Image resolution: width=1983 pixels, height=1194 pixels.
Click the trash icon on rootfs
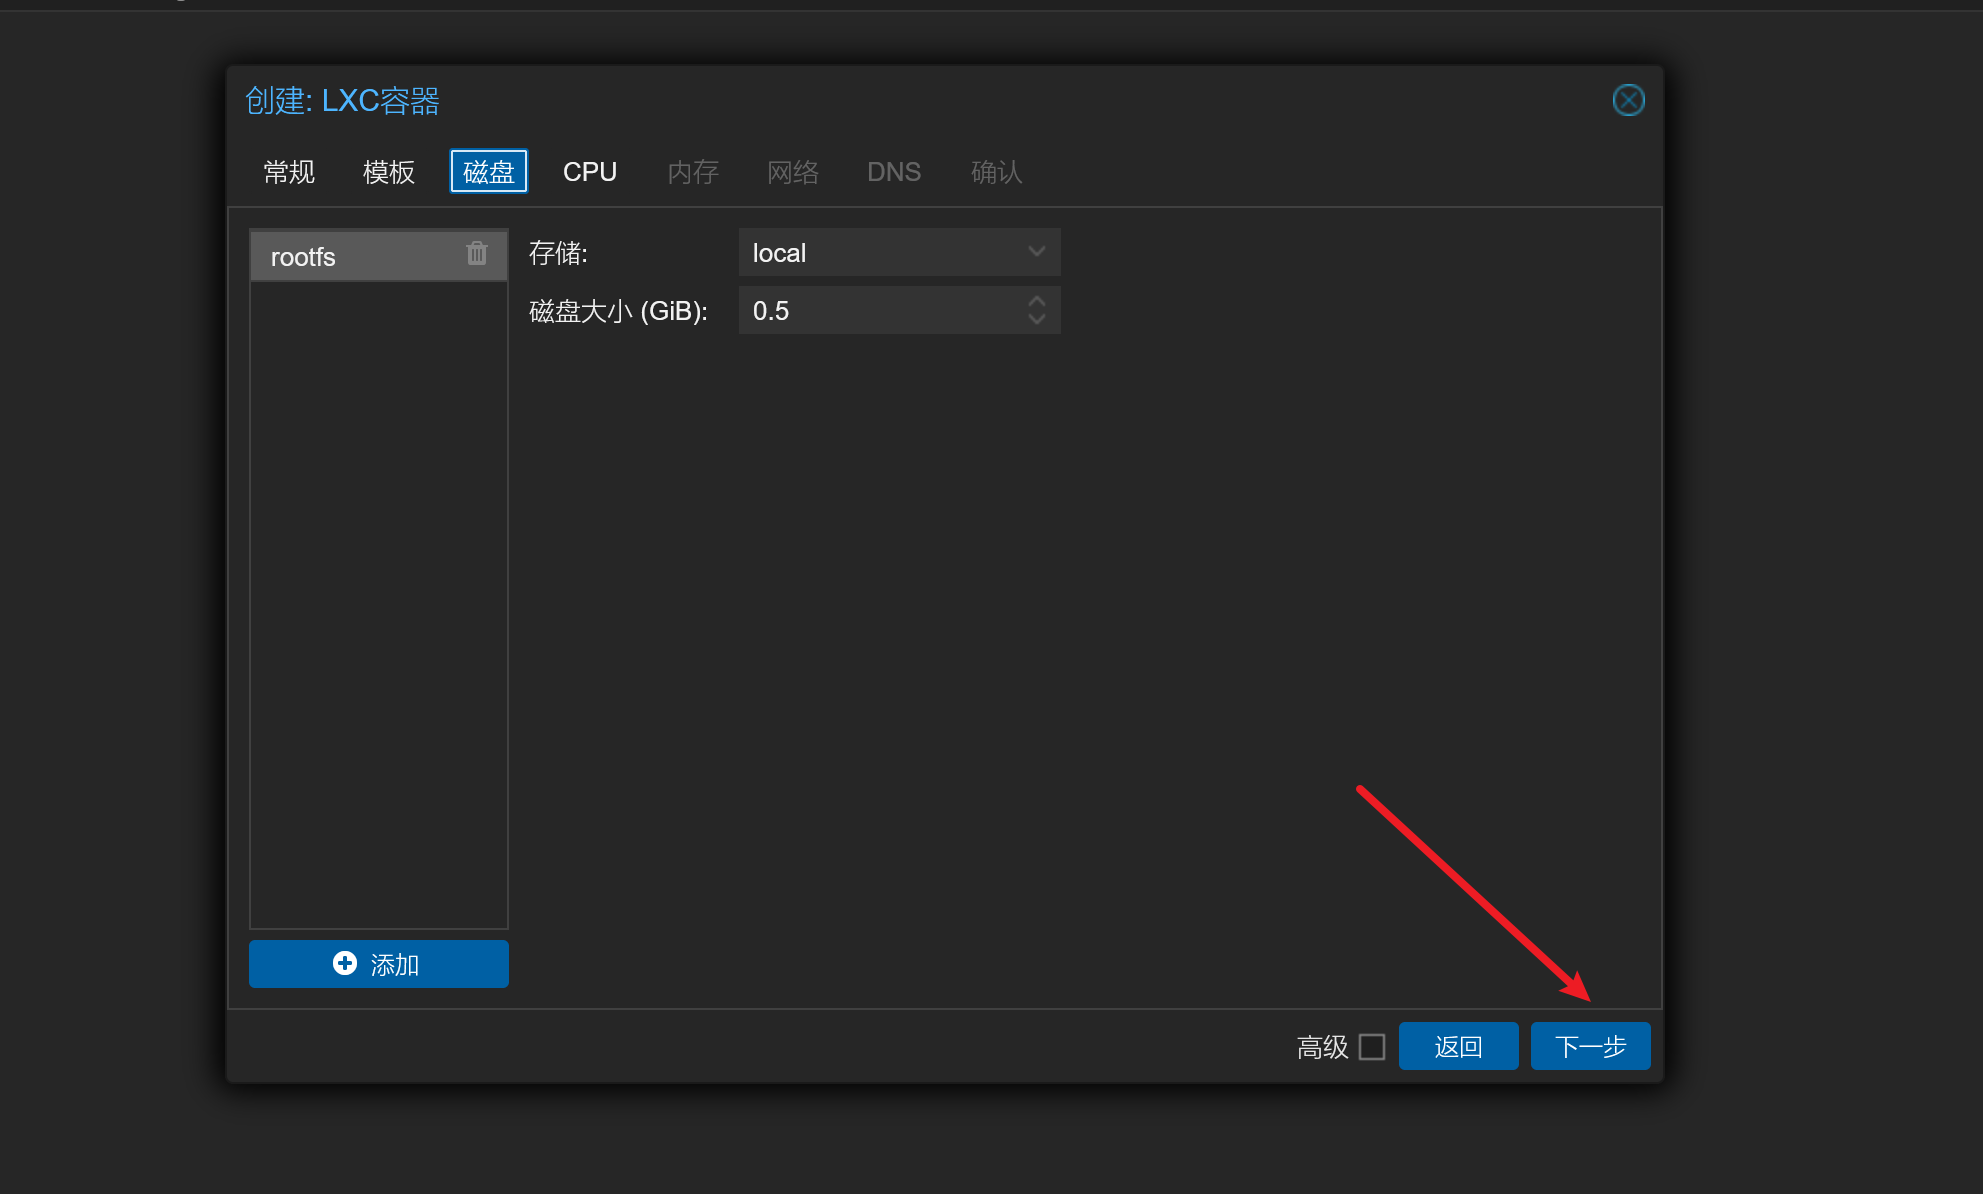[x=477, y=254]
